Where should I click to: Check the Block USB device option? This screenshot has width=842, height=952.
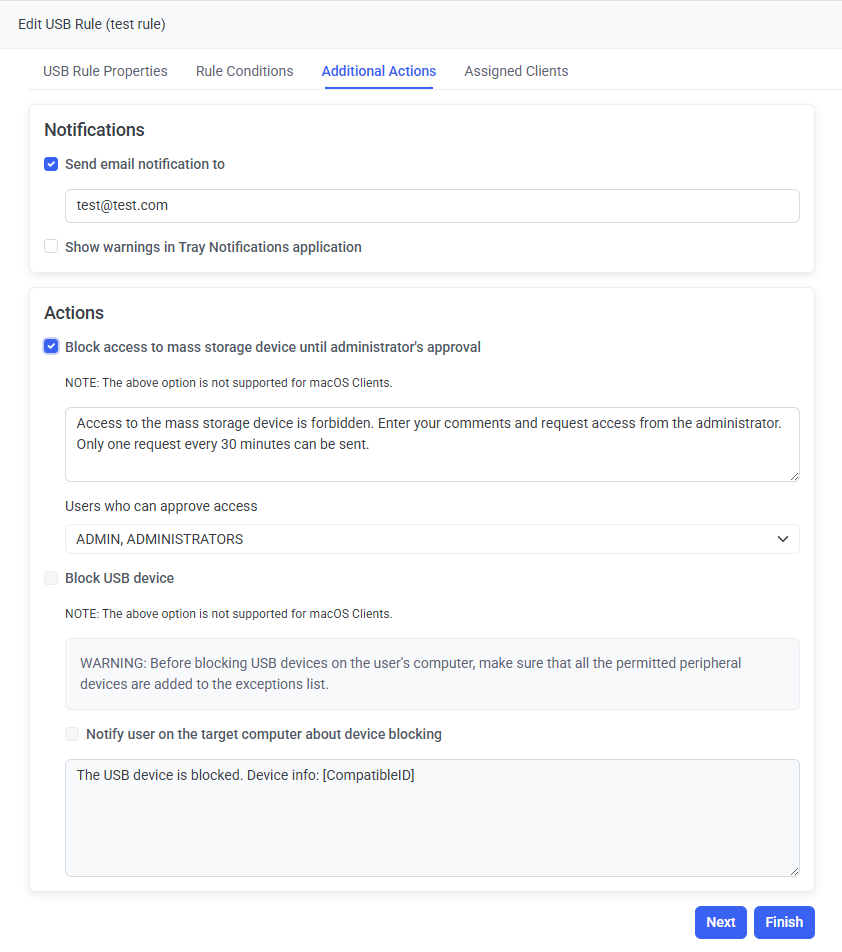point(51,578)
